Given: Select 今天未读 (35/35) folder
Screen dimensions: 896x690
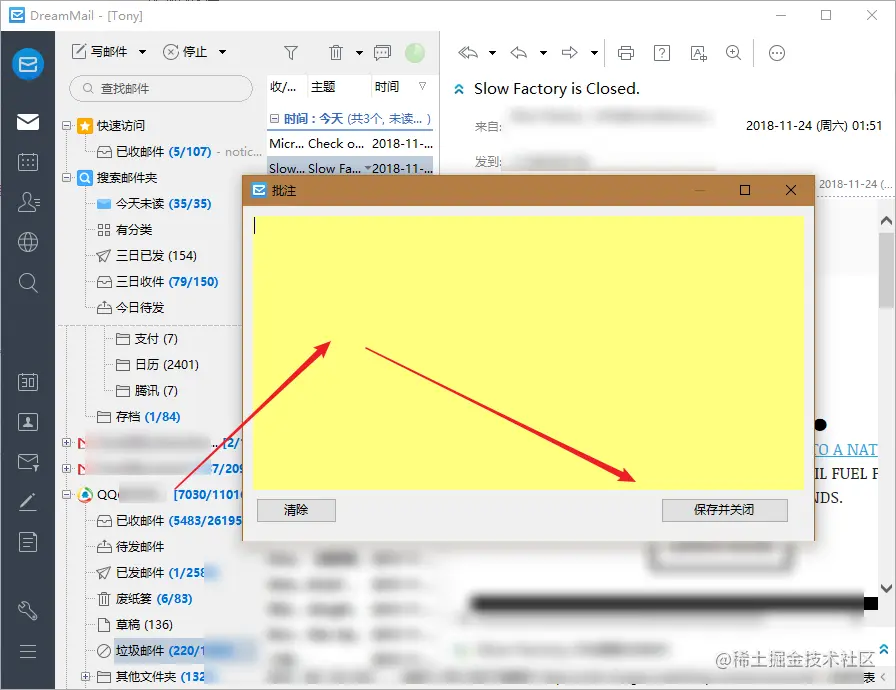Looking at the screenshot, I should (154, 203).
